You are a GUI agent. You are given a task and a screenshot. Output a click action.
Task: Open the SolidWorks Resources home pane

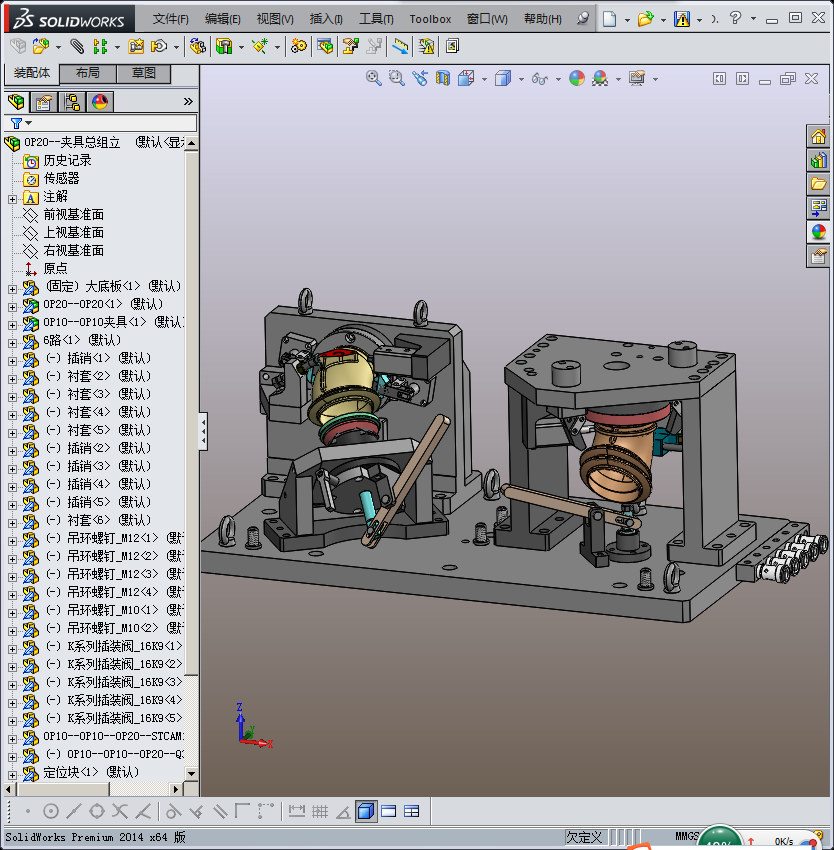818,137
